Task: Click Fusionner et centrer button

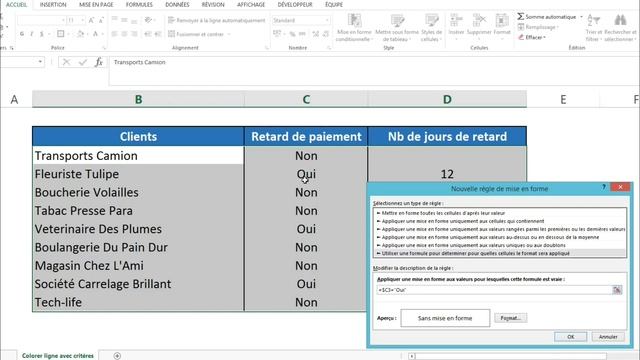Action: (x=196, y=34)
